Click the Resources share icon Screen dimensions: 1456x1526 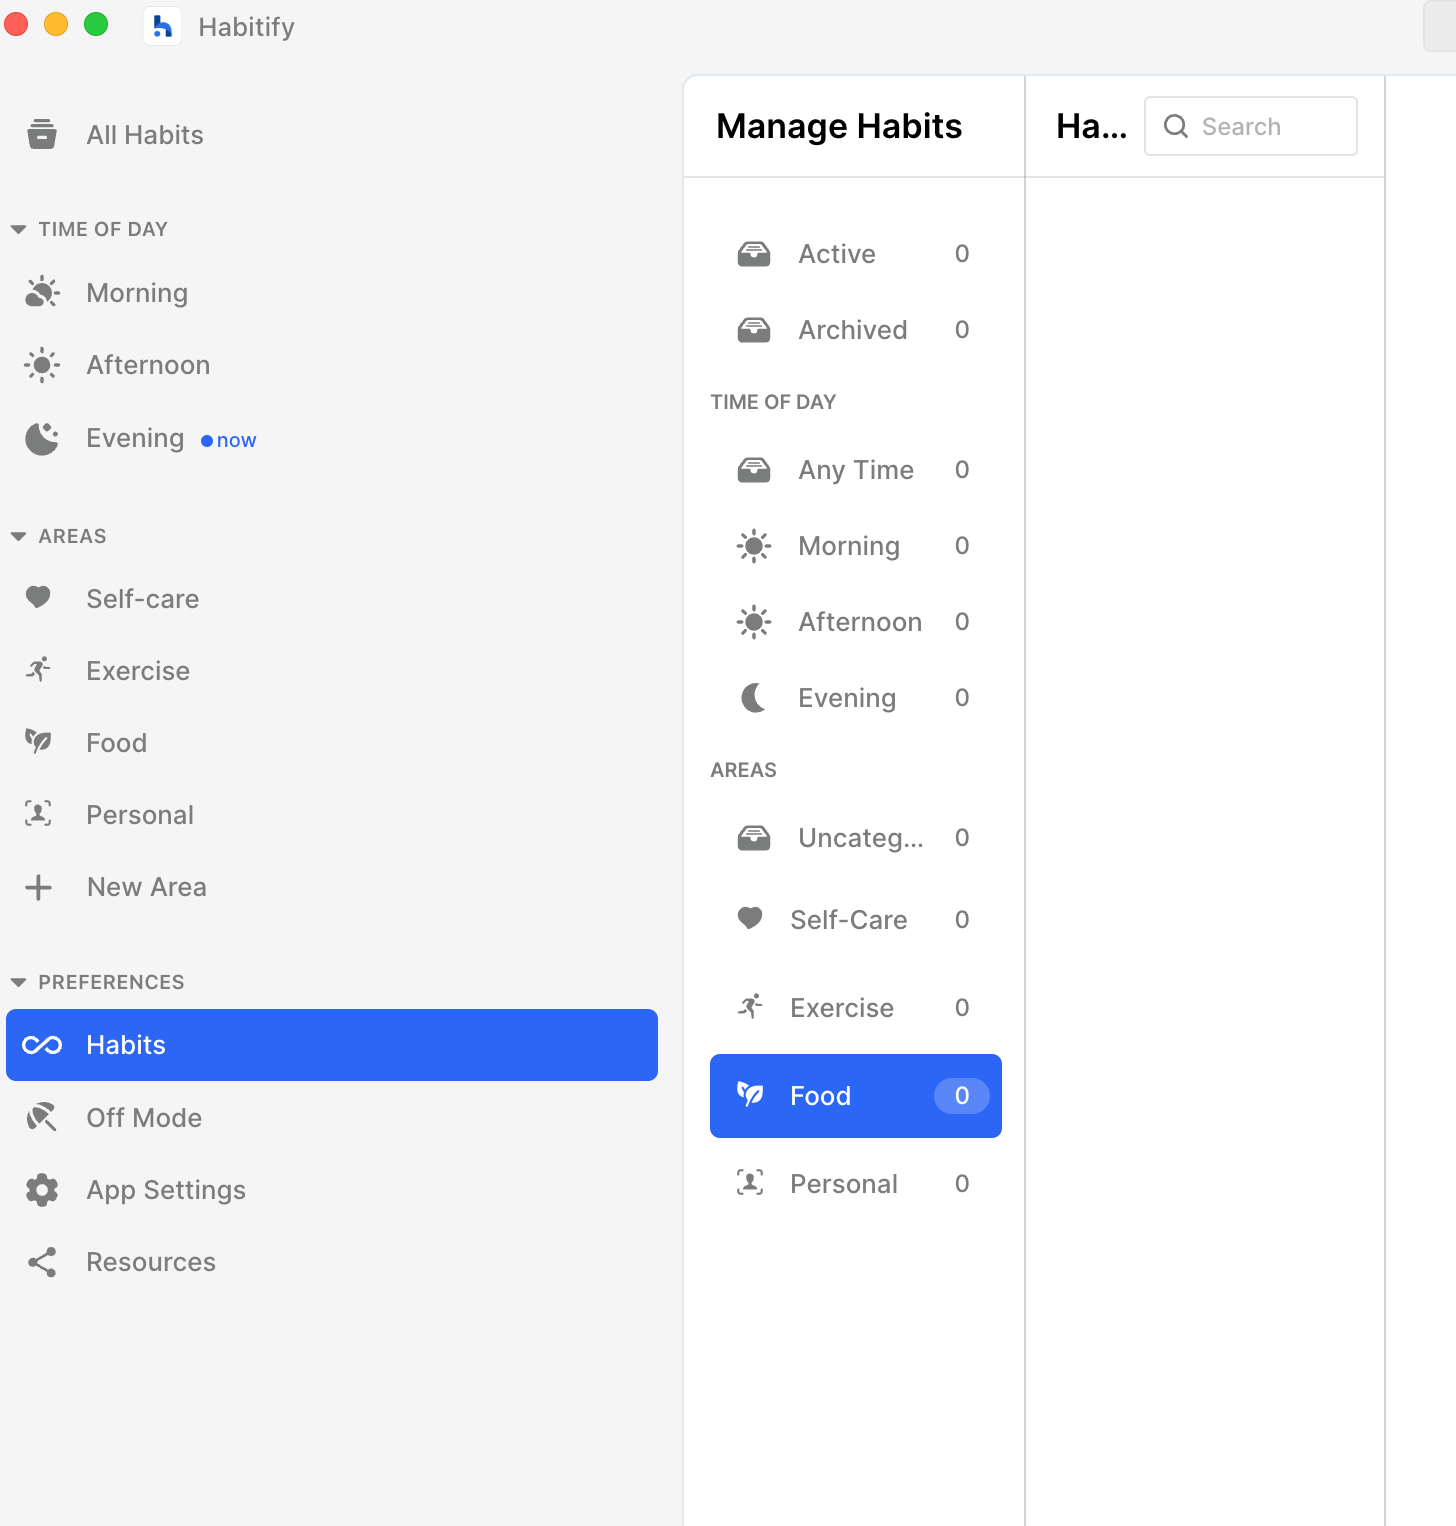click(42, 1262)
